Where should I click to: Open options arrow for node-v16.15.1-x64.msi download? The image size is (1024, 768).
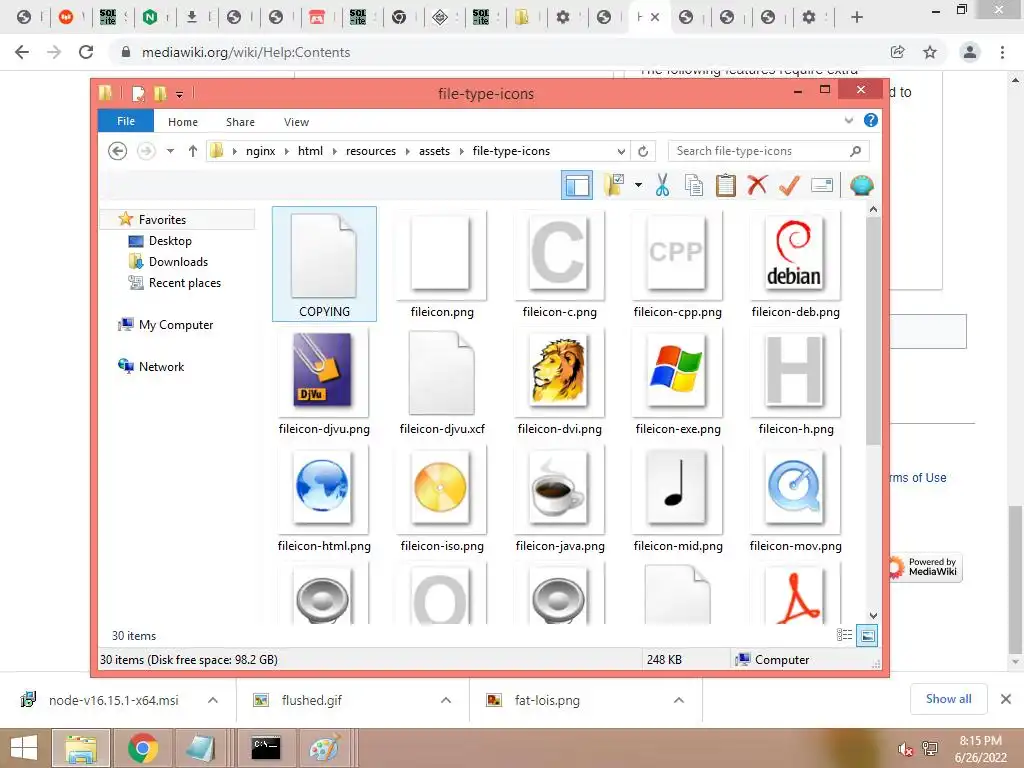213,700
